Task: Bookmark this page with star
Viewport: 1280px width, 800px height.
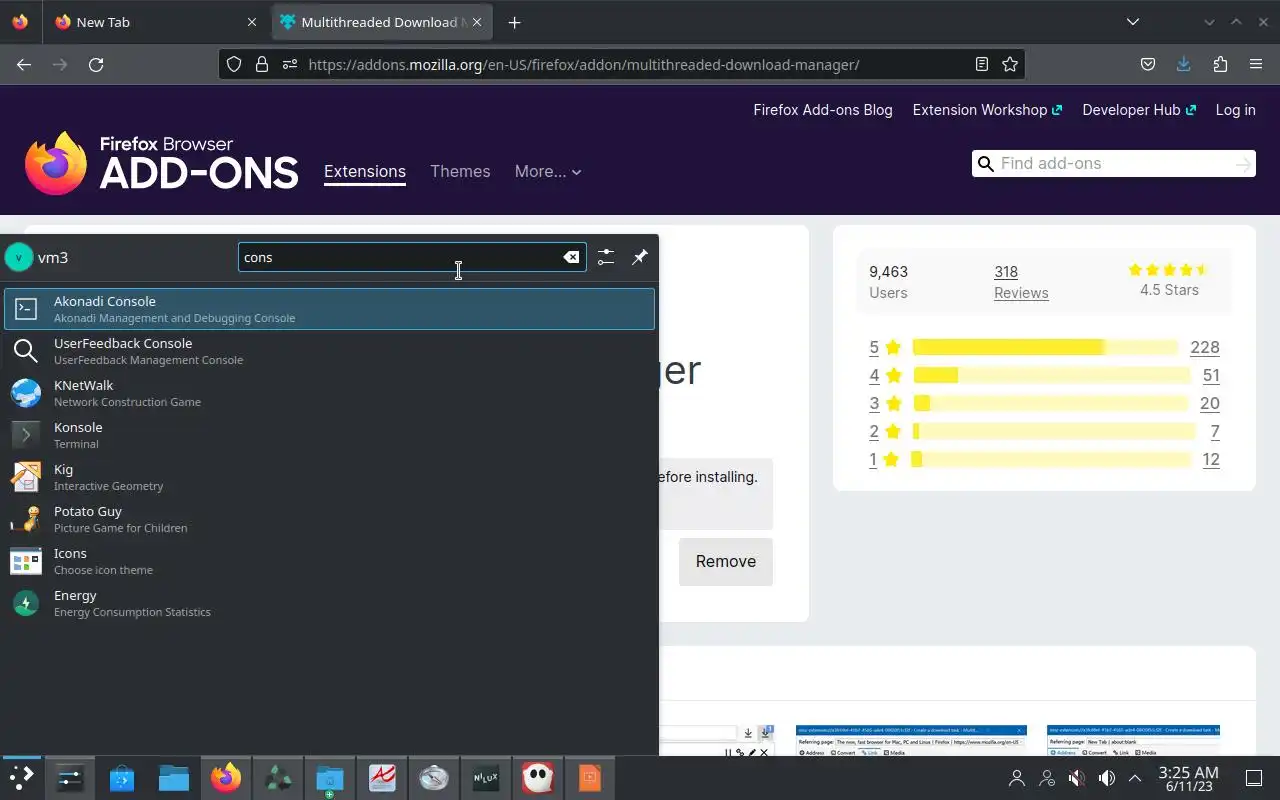Action: coord(1010,64)
